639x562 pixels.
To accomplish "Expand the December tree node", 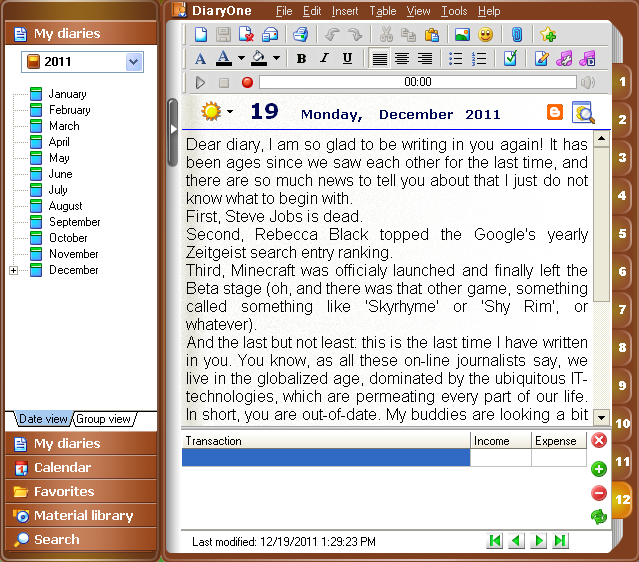I will [x=13, y=271].
